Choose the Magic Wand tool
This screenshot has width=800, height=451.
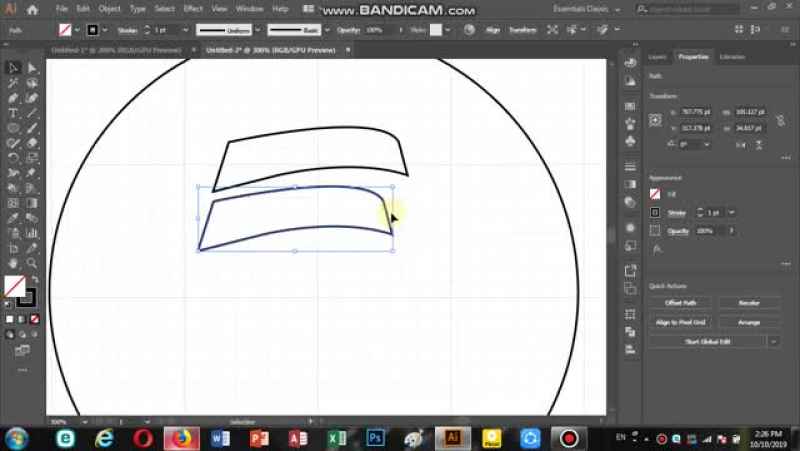13,83
